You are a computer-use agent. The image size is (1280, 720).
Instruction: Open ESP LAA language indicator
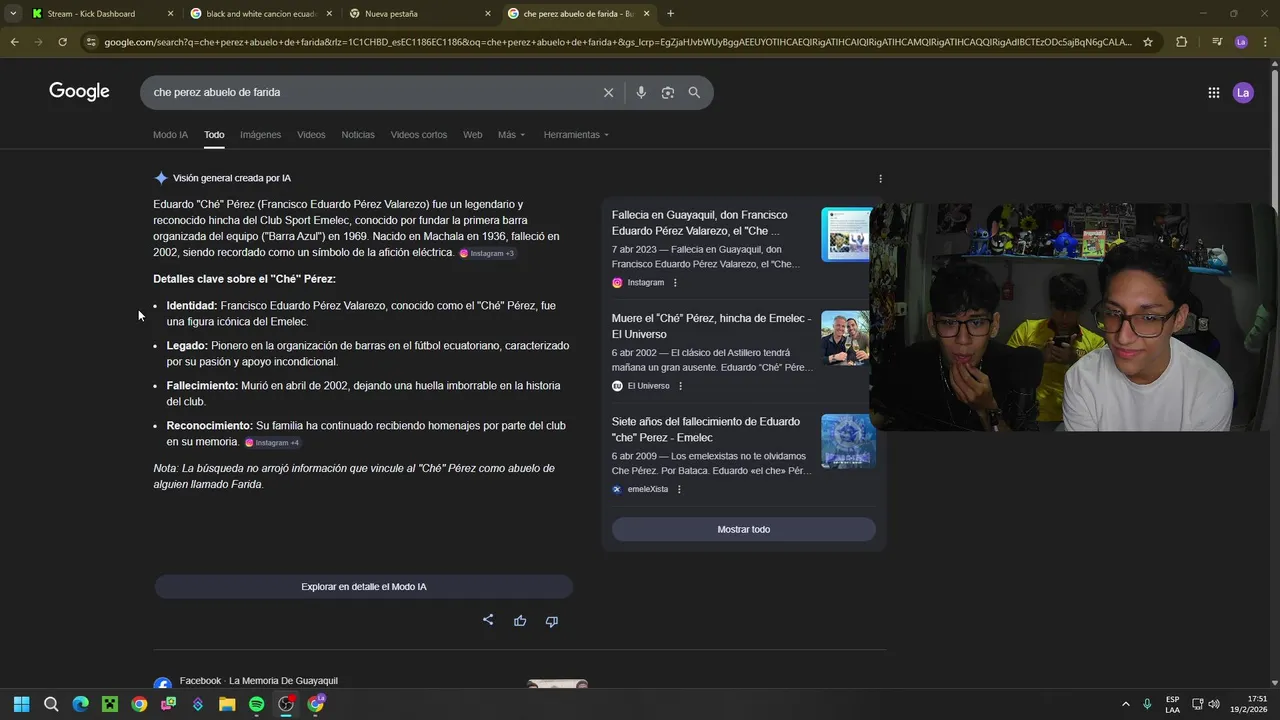tap(1172, 704)
